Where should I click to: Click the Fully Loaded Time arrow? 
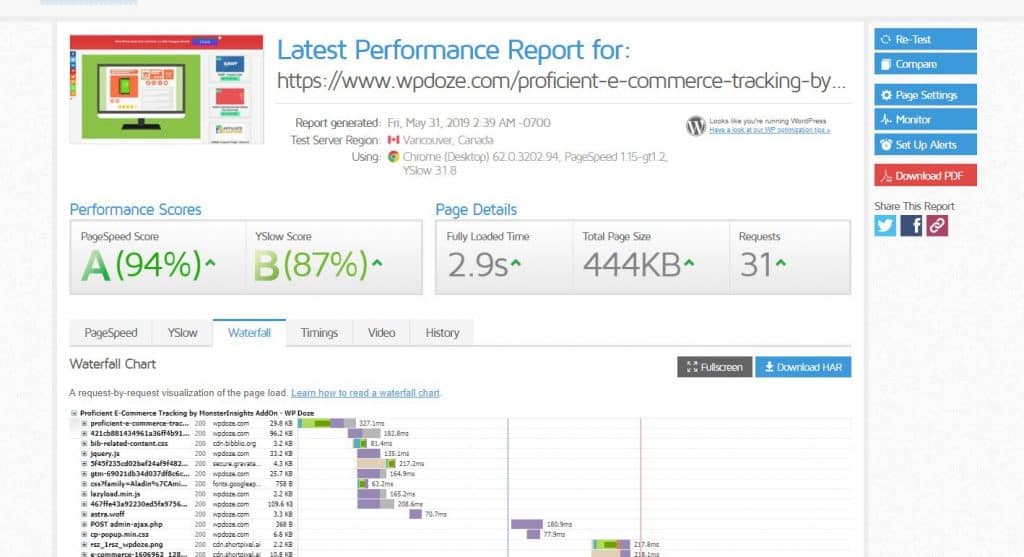pos(516,263)
